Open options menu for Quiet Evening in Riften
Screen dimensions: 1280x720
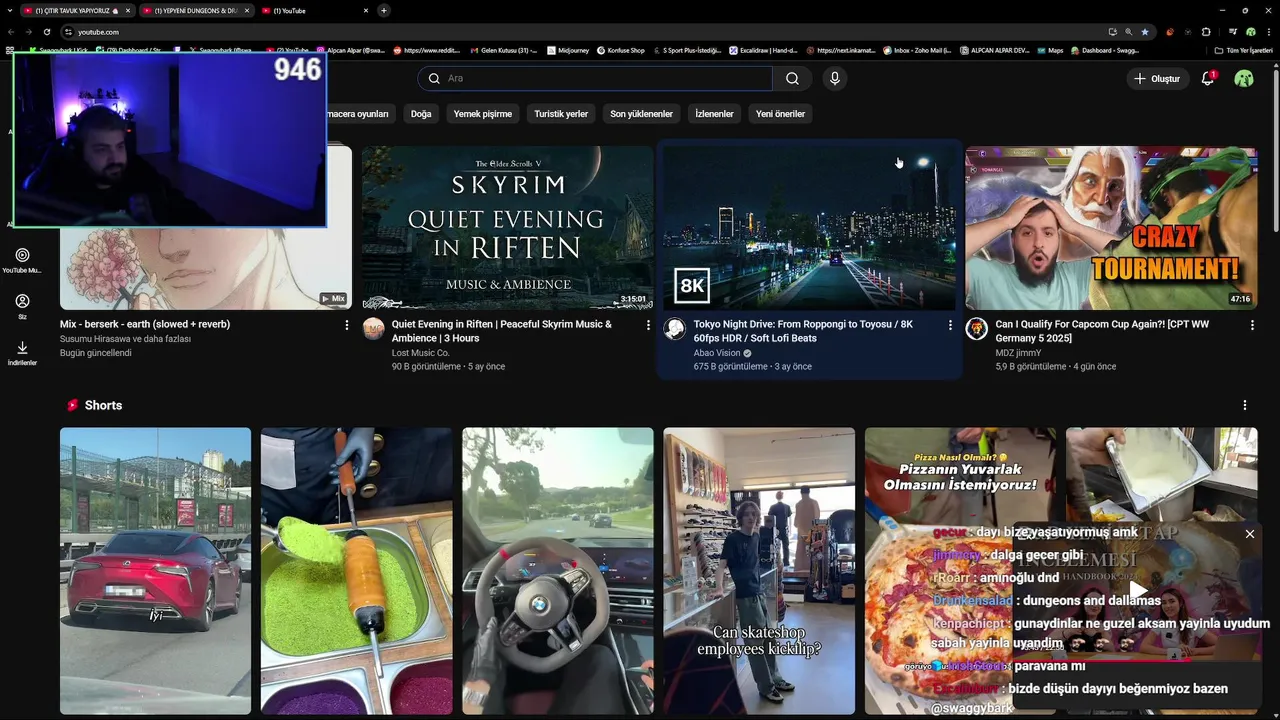(649, 325)
